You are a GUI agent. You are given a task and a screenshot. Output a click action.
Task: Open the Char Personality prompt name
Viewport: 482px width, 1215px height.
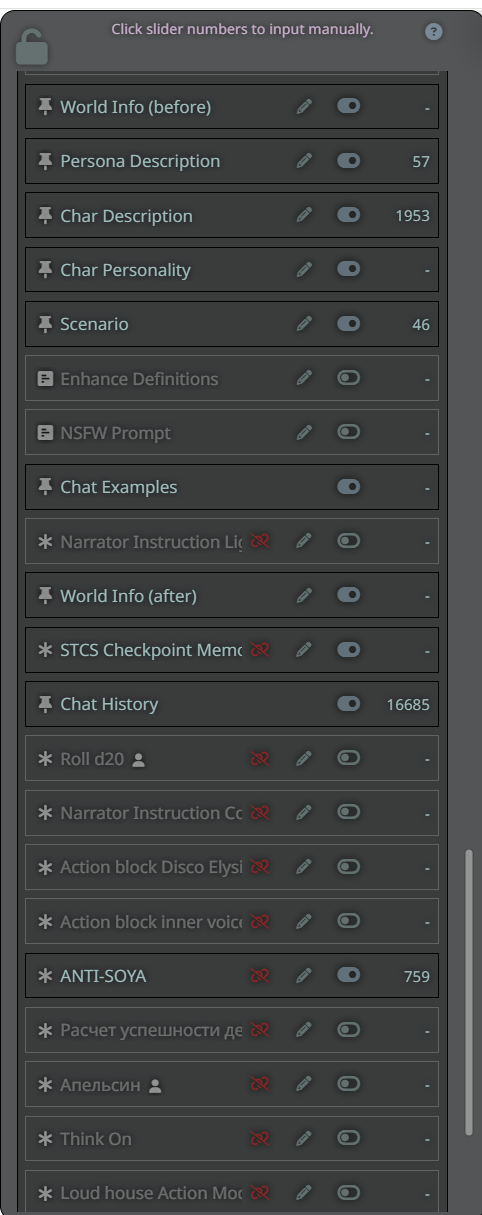pos(125,270)
